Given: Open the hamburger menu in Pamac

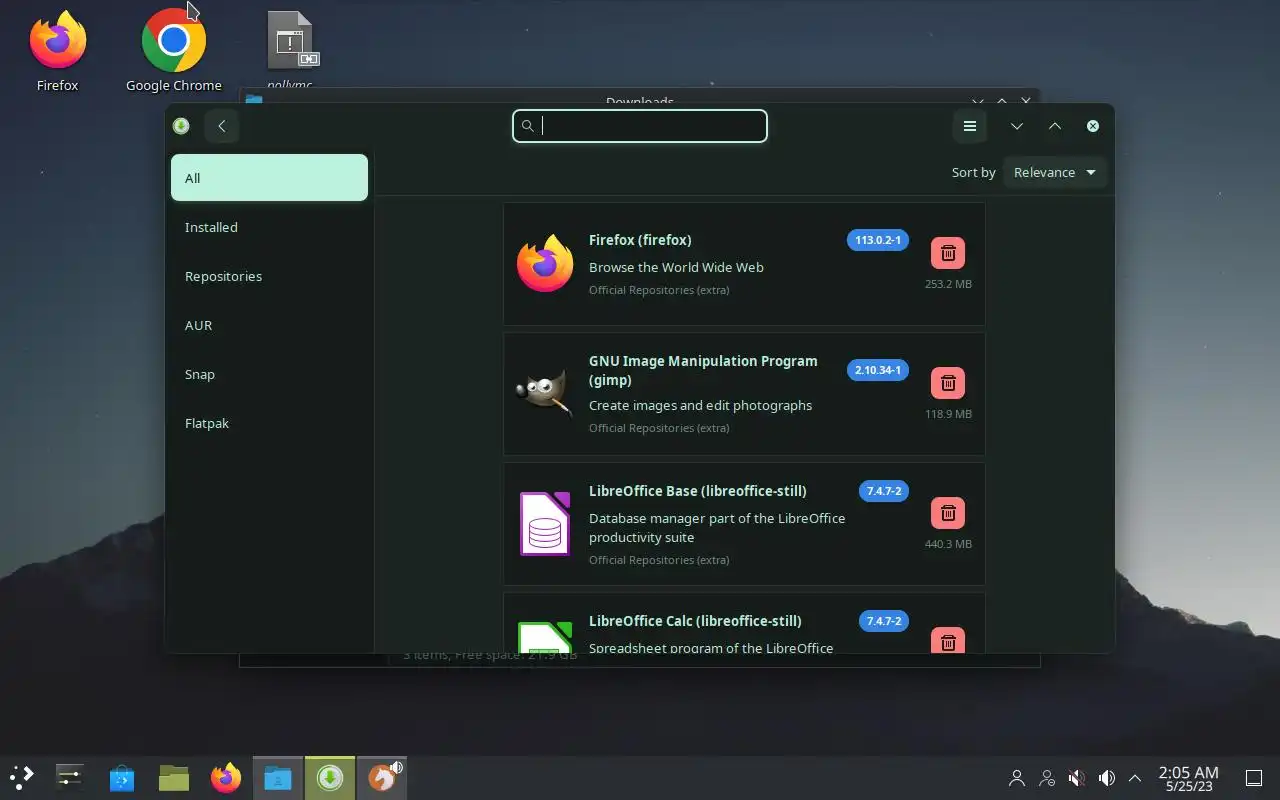Looking at the screenshot, I should [969, 126].
